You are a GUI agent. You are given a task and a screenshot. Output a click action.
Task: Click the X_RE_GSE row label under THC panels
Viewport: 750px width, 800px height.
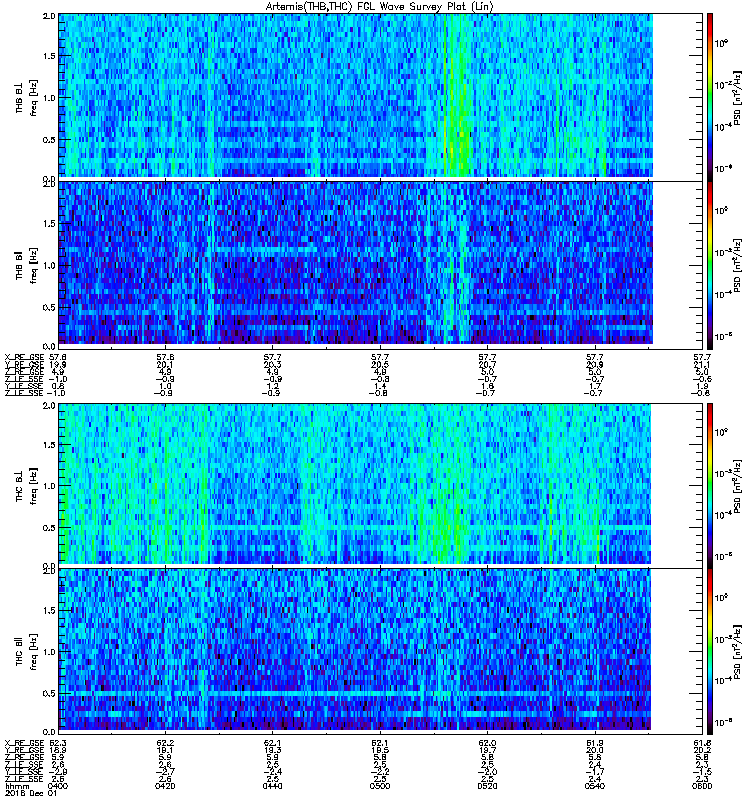coord(24,743)
